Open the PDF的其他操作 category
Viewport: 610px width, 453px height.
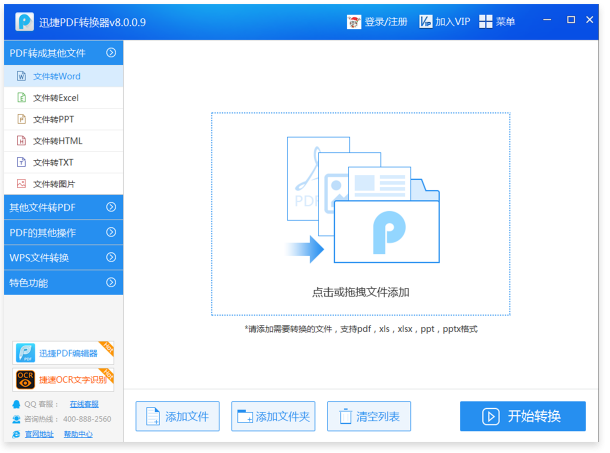coord(63,232)
